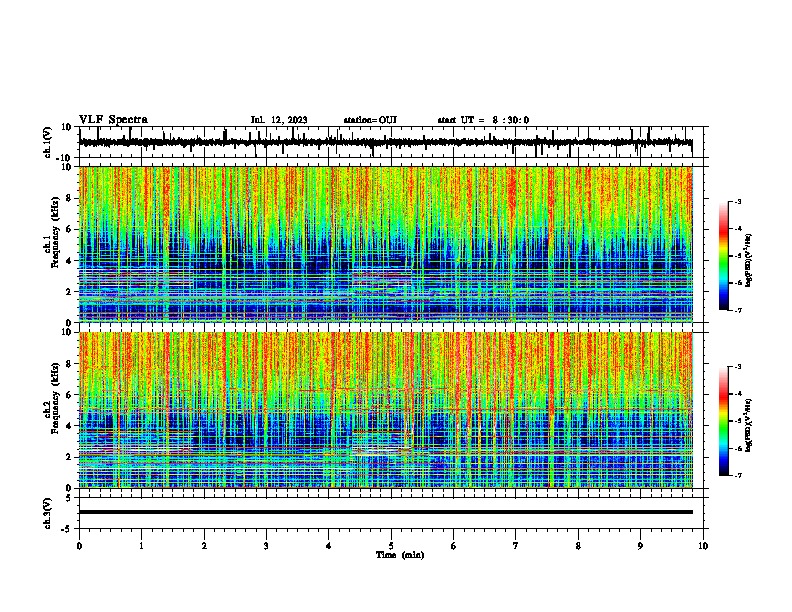The image size is (792, 612).
Task: Click the 'ch.1(V)' waveform axis label
Action: click(x=47, y=142)
